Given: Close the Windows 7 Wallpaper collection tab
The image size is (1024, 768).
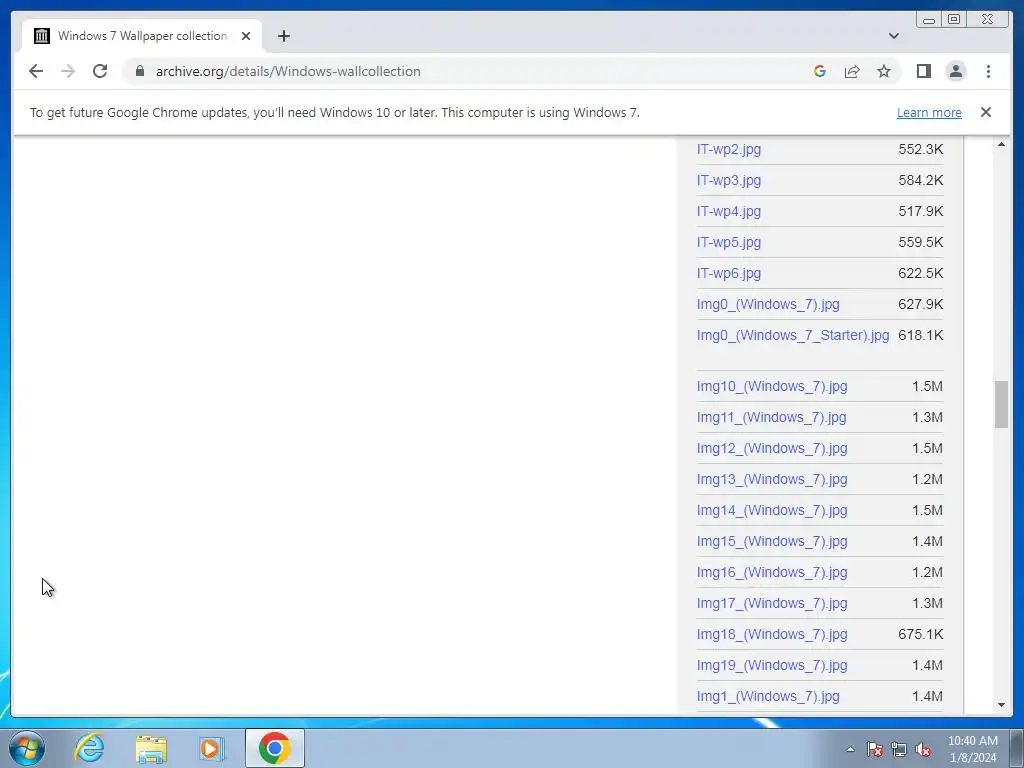Looking at the screenshot, I should pyautogui.click(x=246, y=36).
